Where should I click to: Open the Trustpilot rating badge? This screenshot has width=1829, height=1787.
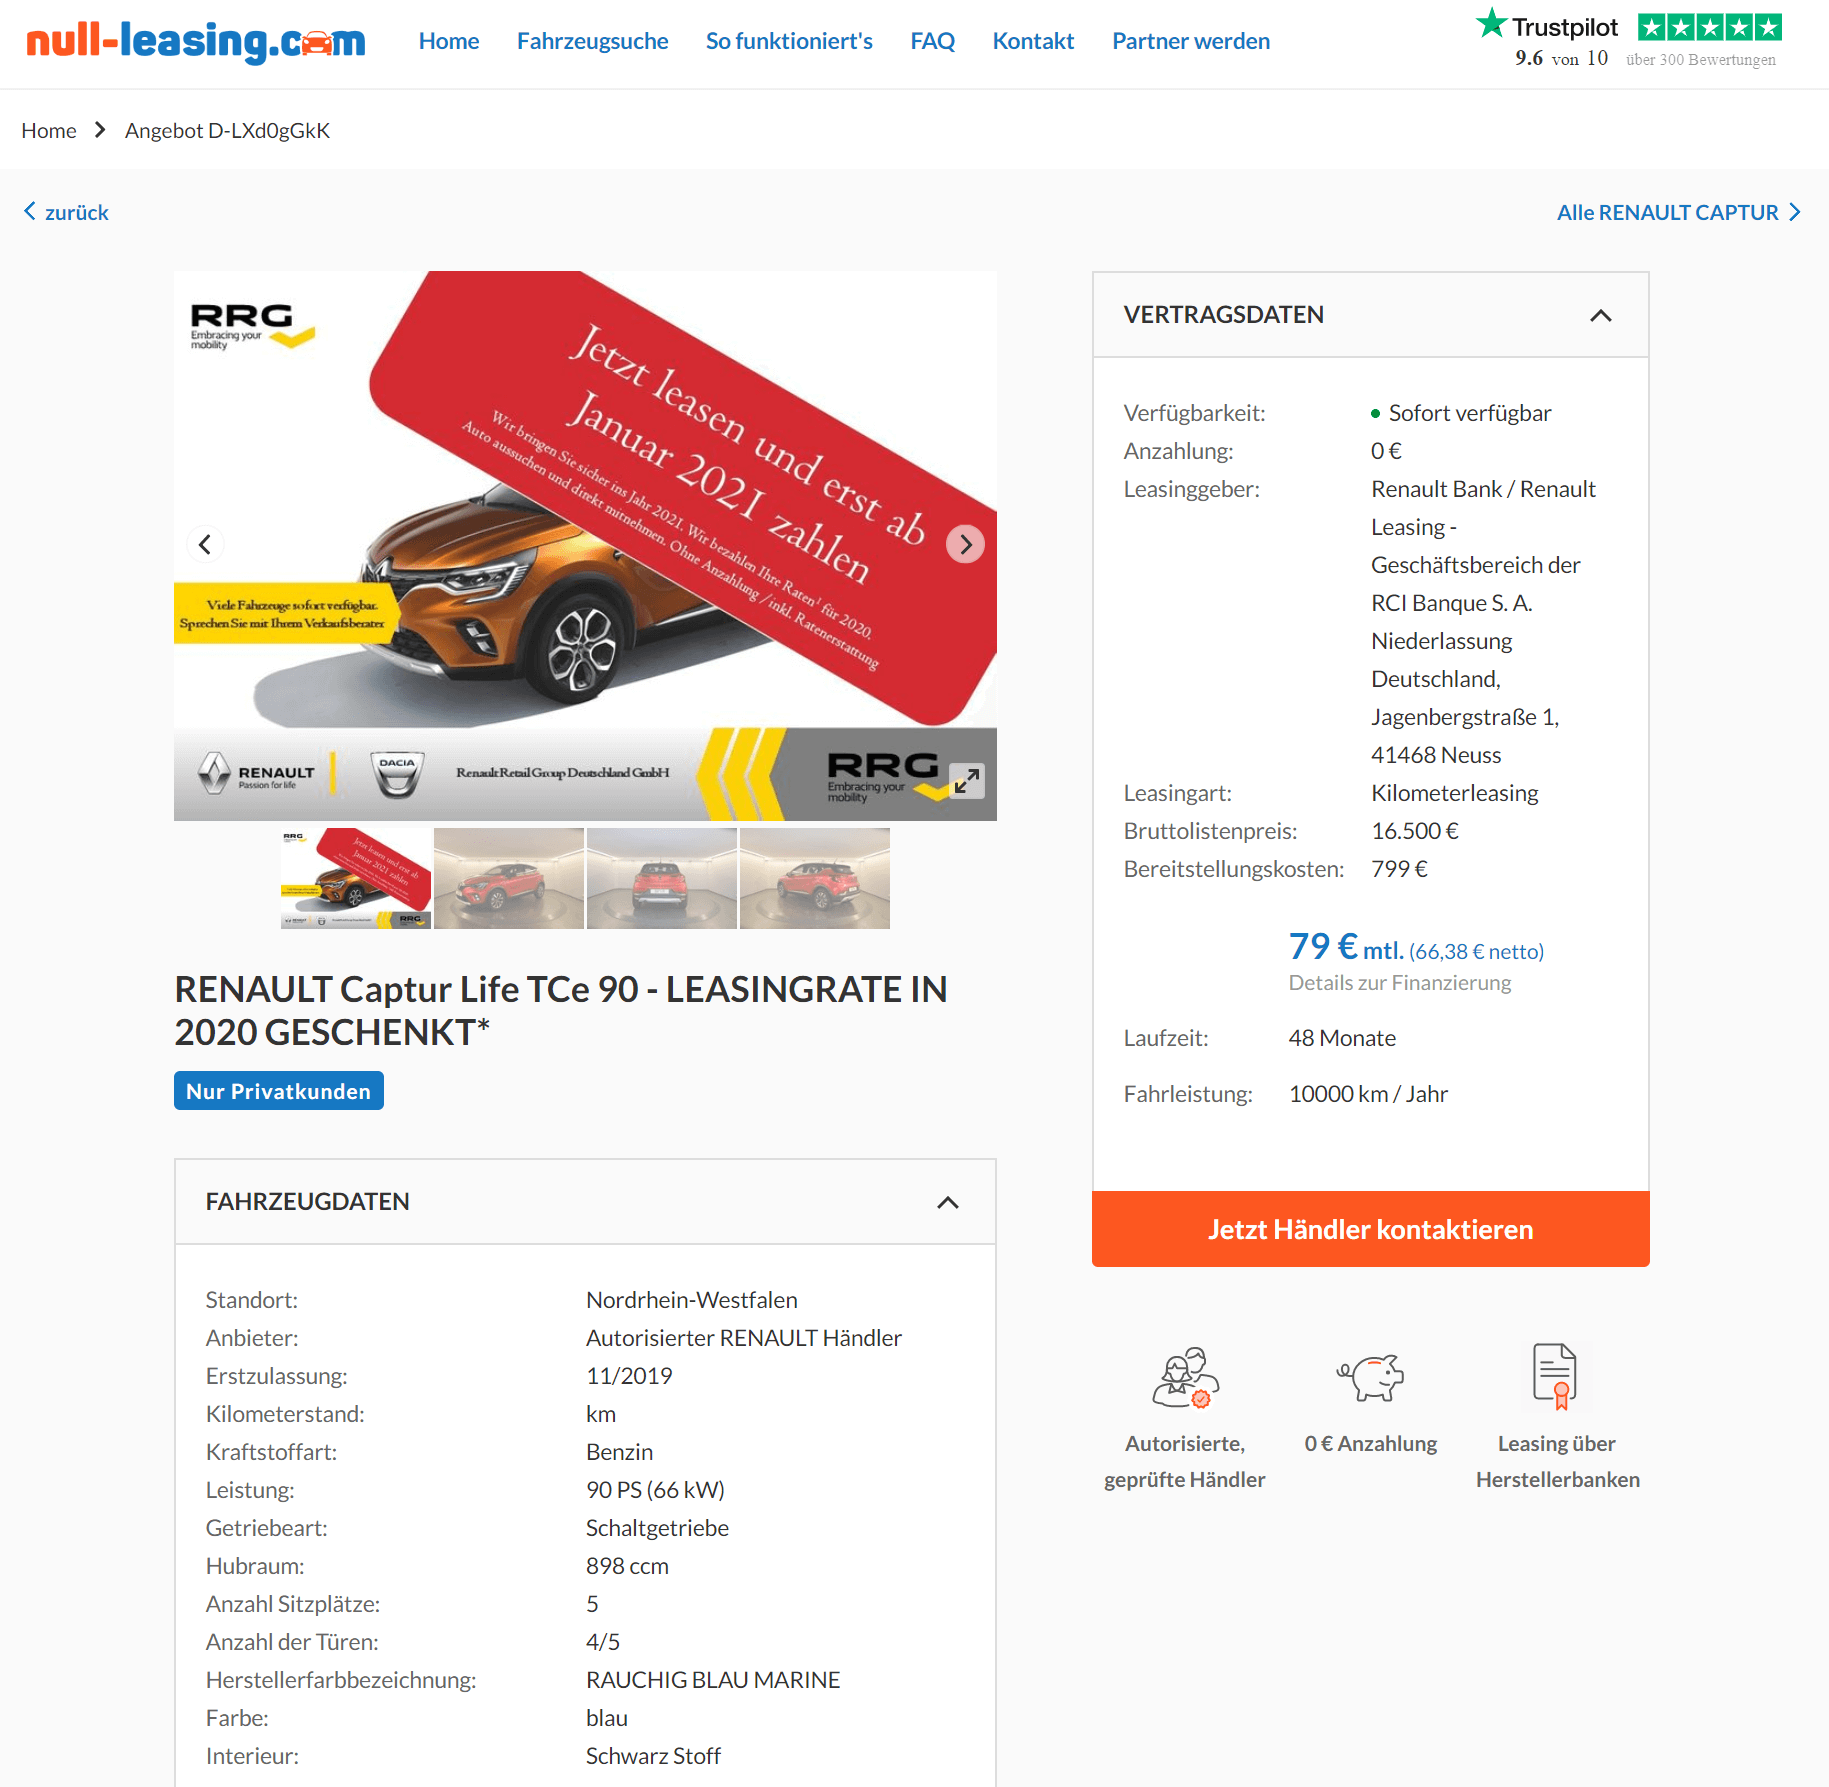pyautogui.click(x=1629, y=40)
